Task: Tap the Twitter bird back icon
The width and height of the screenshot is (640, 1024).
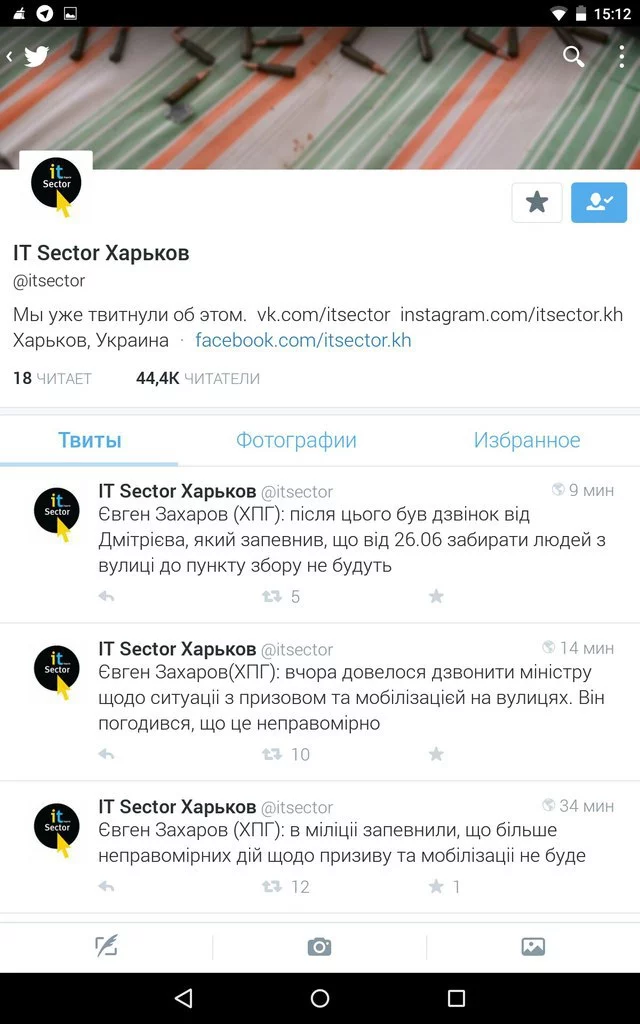Action: click(x=29, y=56)
